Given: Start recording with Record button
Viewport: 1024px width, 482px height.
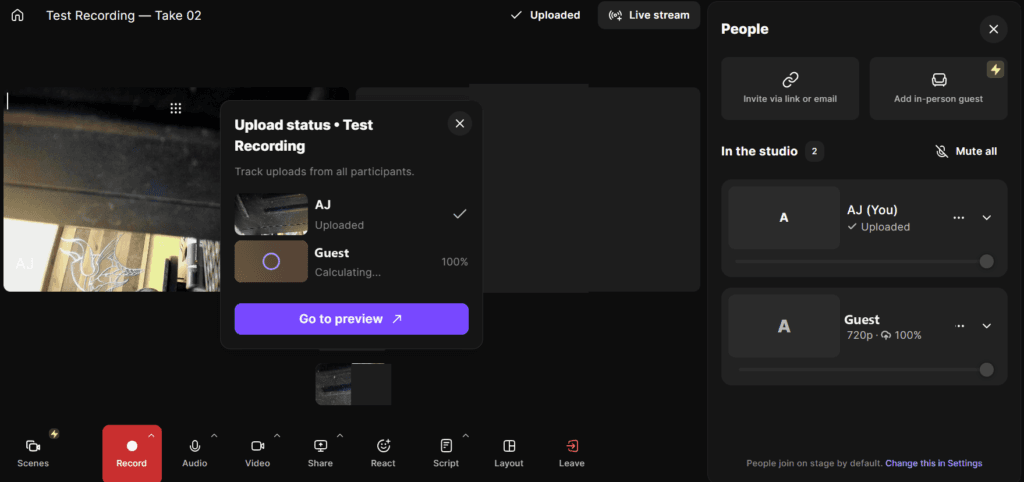Looking at the screenshot, I should click(131, 453).
